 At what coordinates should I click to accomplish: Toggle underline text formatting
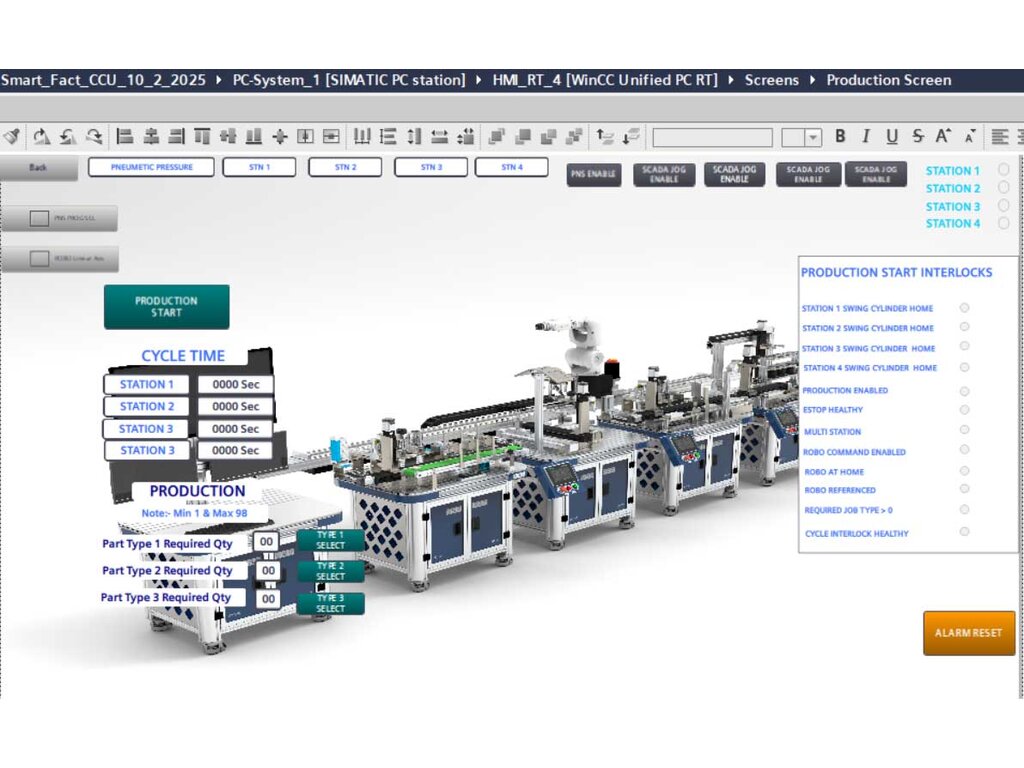tap(892, 136)
